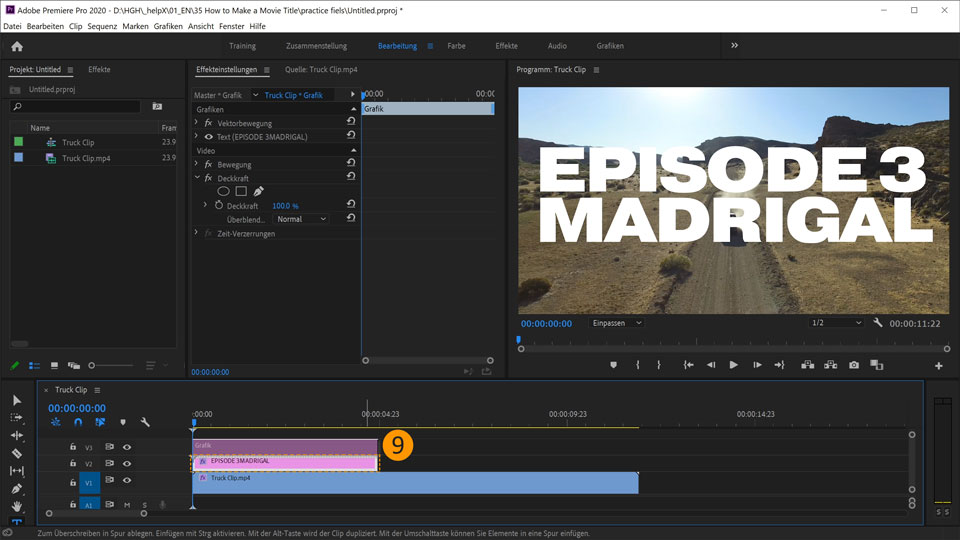The width and height of the screenshot is (960, 540).
Task: Select the Selection tool arrow
Action: 17,400
